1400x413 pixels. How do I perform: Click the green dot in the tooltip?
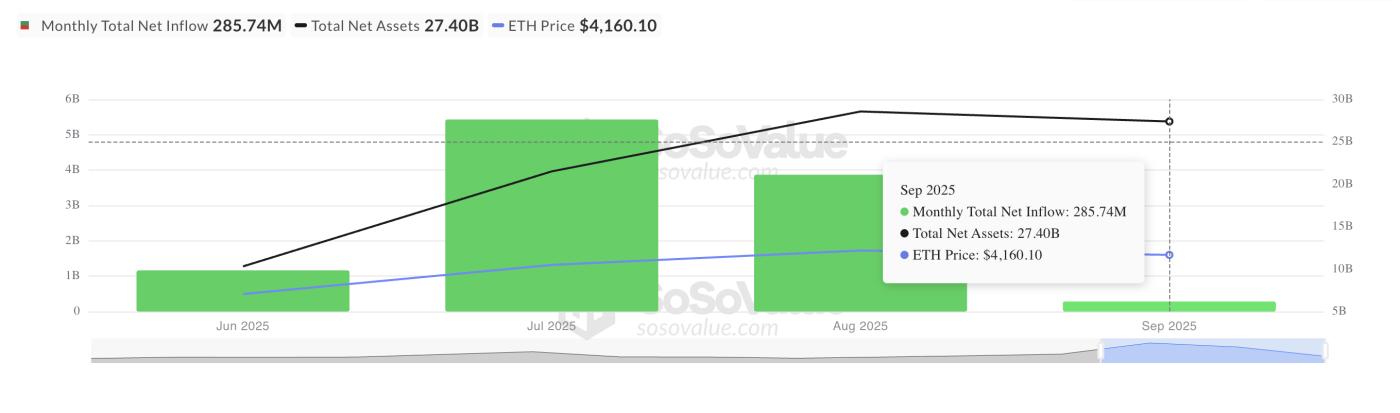tap(905, 212)
